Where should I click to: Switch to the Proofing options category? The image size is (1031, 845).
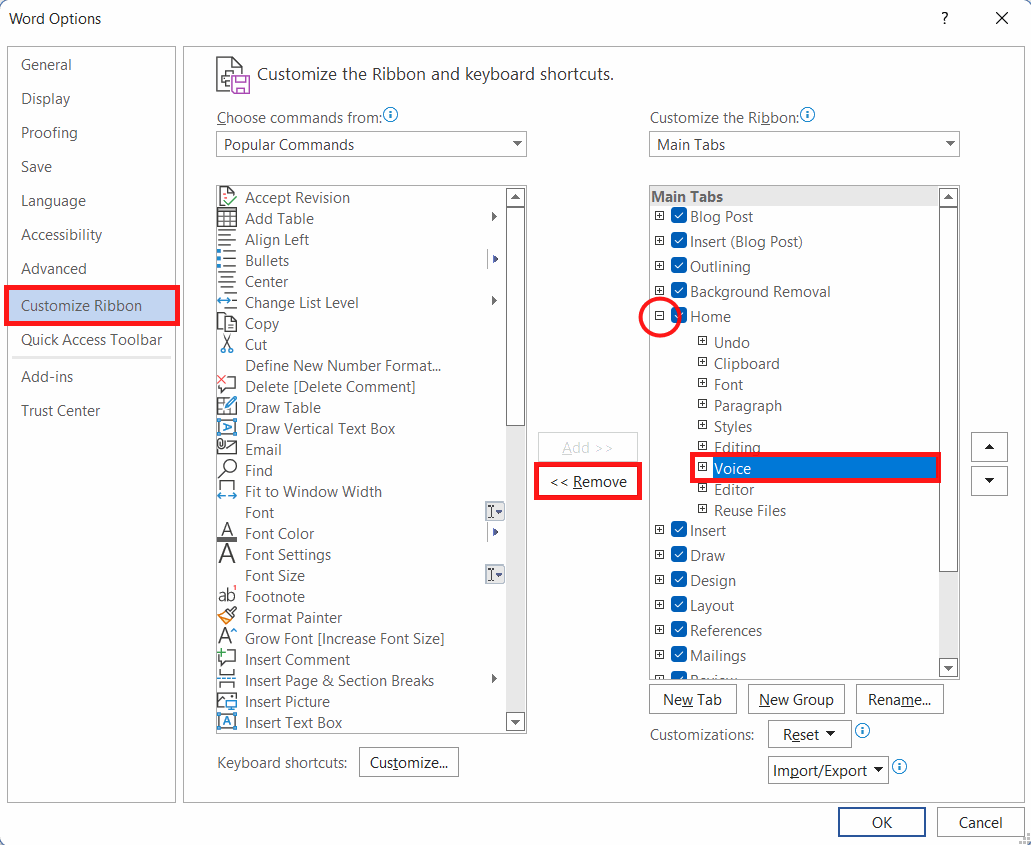(49, 133)
